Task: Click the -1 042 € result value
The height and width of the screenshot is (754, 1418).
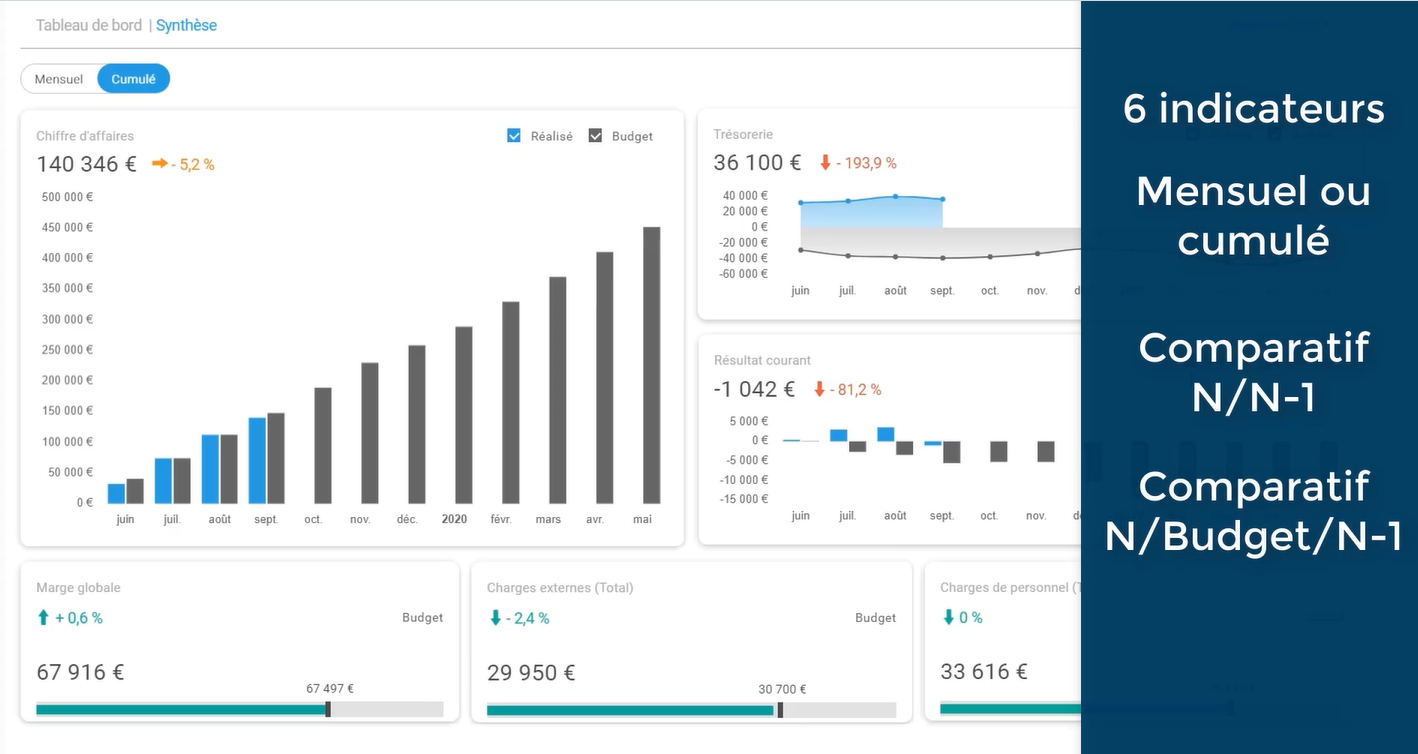Action: point(755,389)
